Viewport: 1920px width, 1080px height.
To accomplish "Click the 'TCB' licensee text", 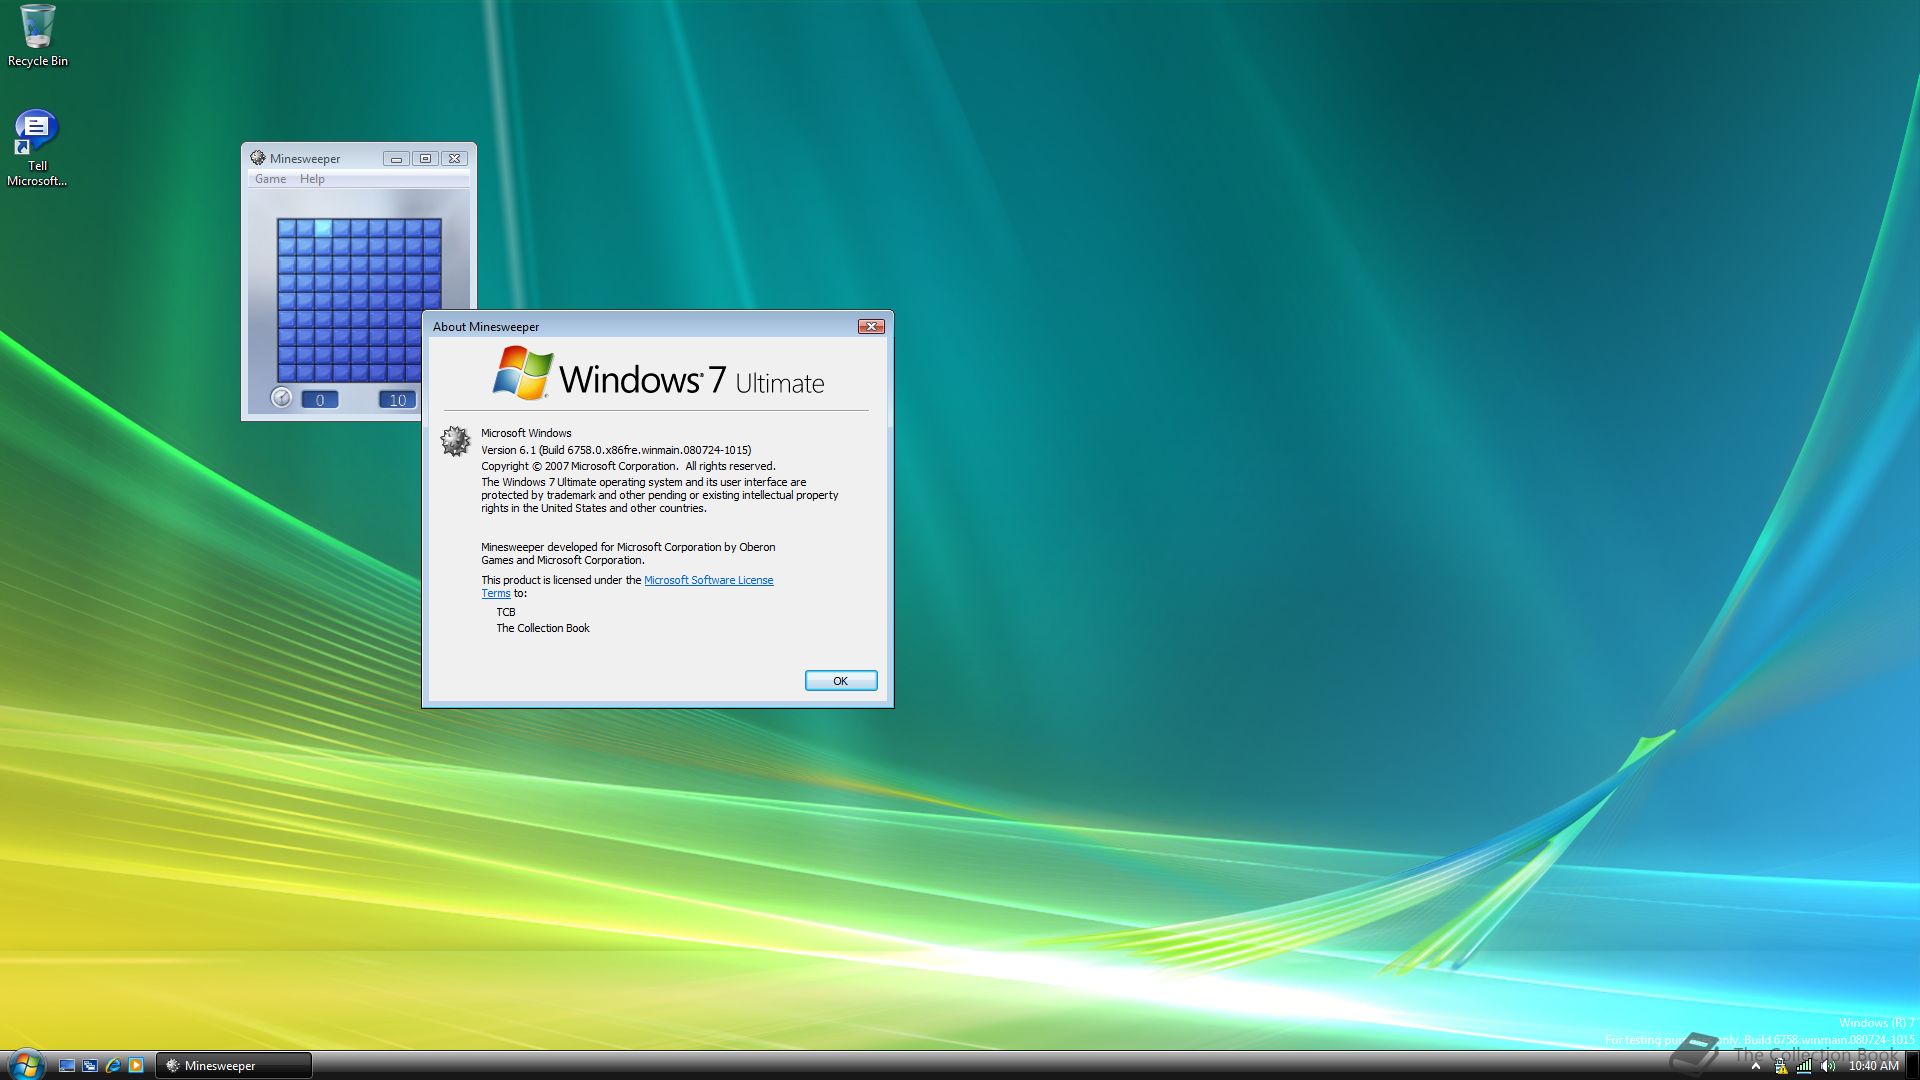I will [506, 612].
